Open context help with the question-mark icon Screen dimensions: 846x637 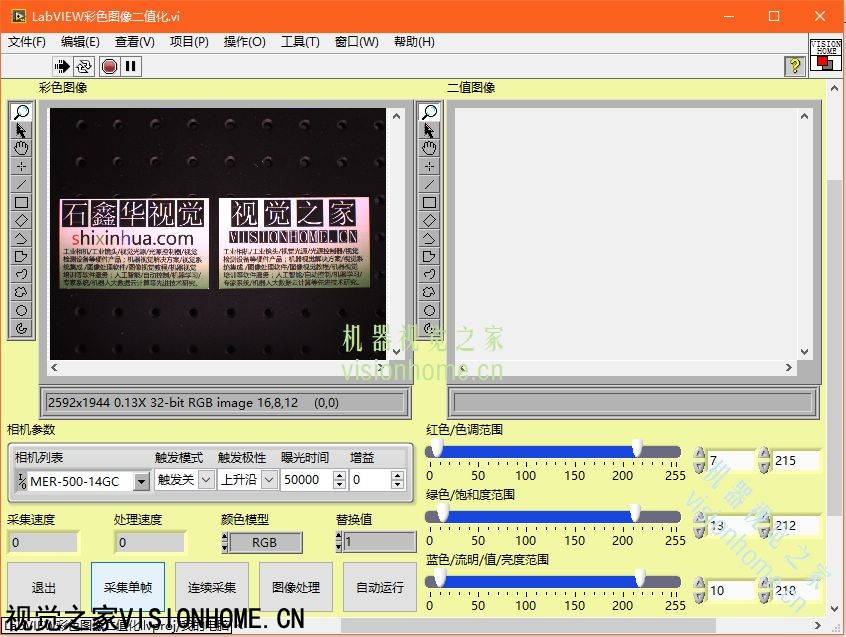pos(794,66)
